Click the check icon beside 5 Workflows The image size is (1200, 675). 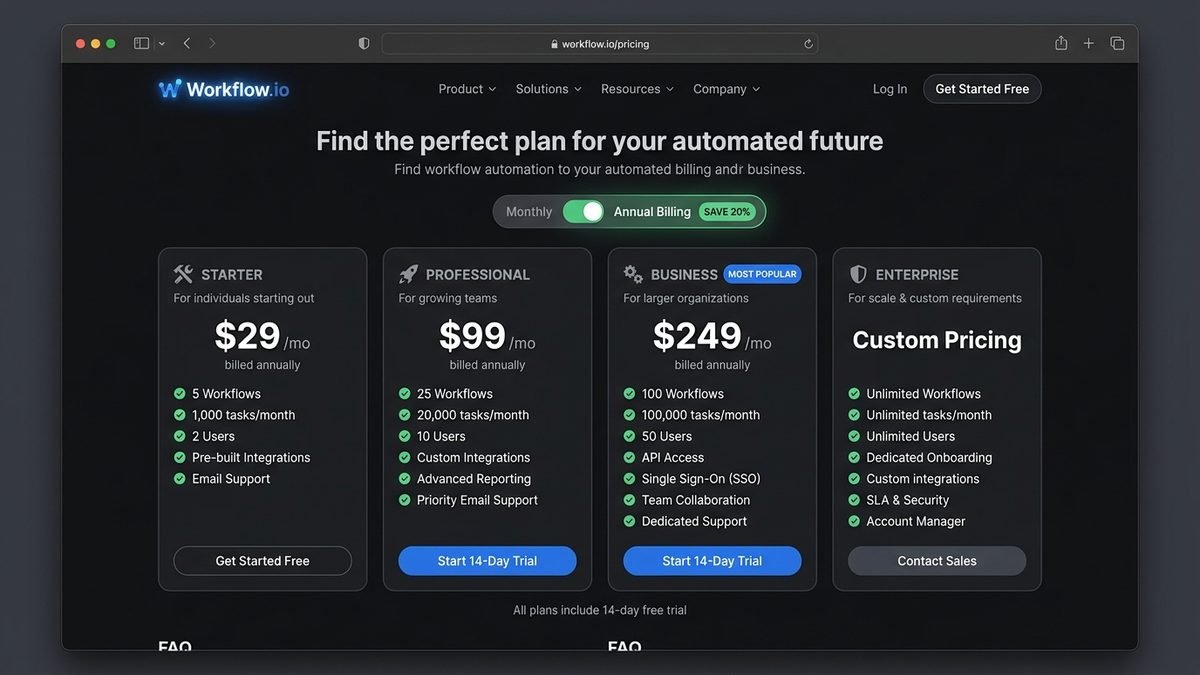tap(180, 393)
